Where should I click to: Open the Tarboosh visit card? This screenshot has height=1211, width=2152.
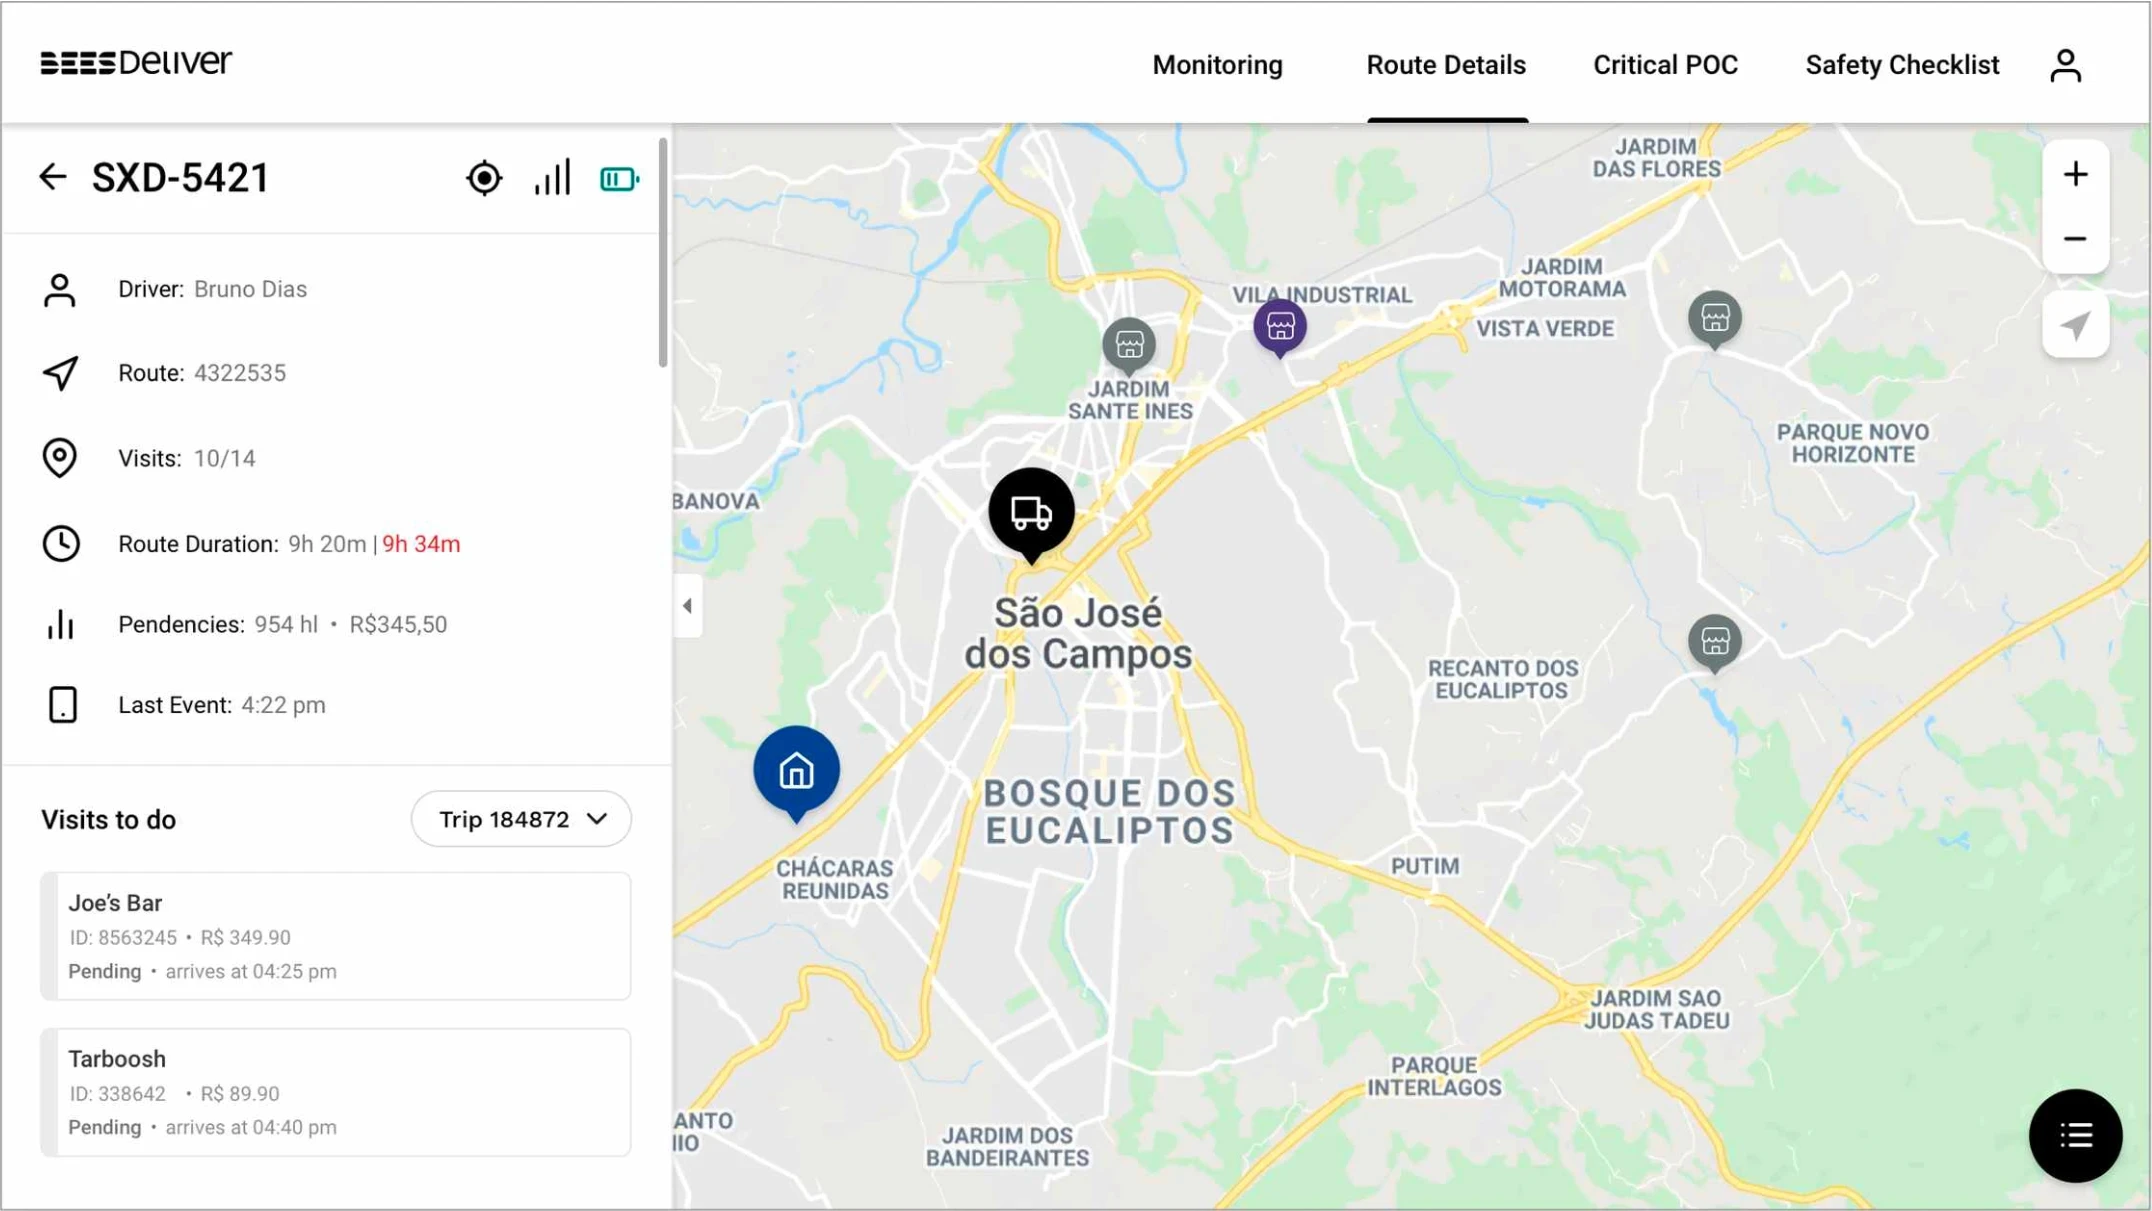336,1092
